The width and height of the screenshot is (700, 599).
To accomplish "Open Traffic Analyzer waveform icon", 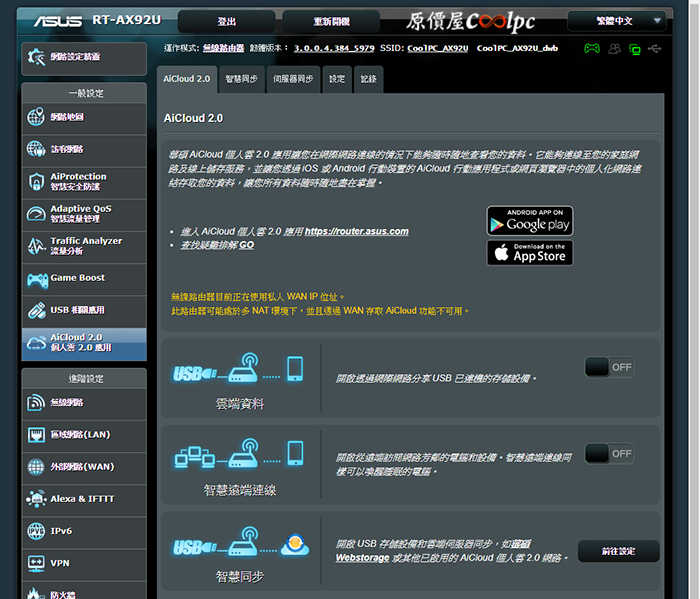I will click(36, 246).
